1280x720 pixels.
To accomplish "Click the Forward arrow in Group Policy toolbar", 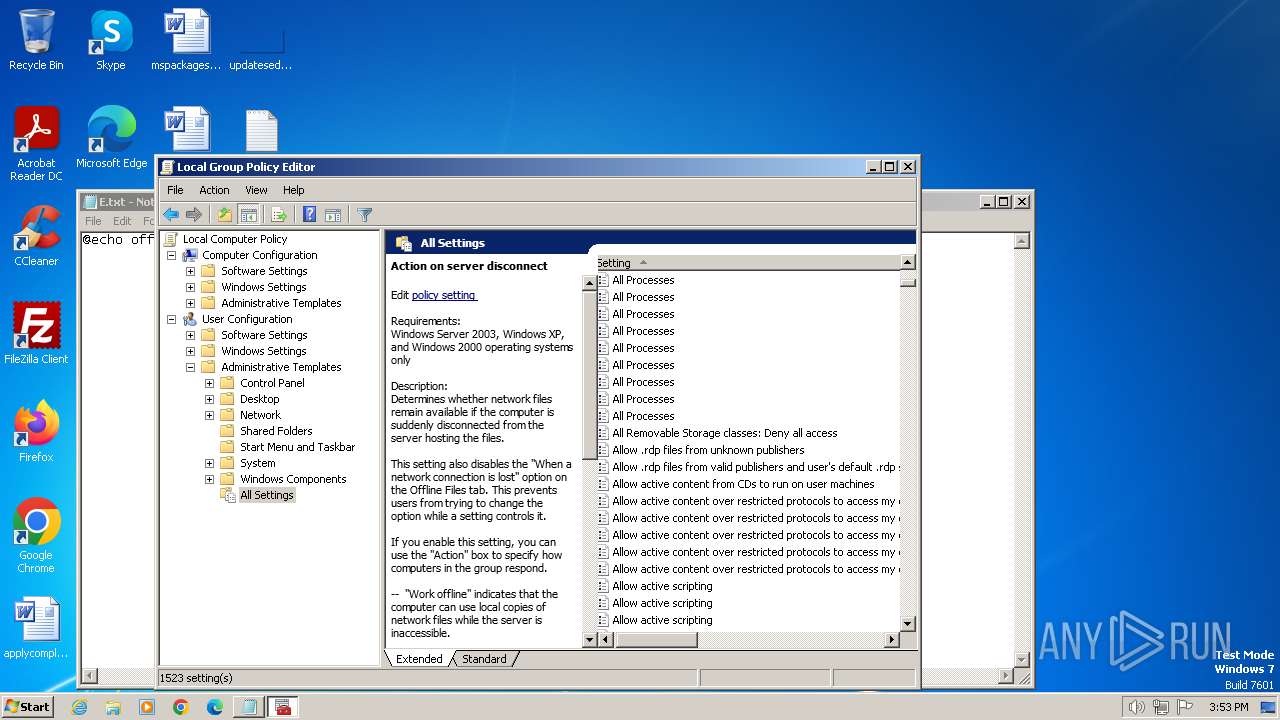I will click(194, 214).
